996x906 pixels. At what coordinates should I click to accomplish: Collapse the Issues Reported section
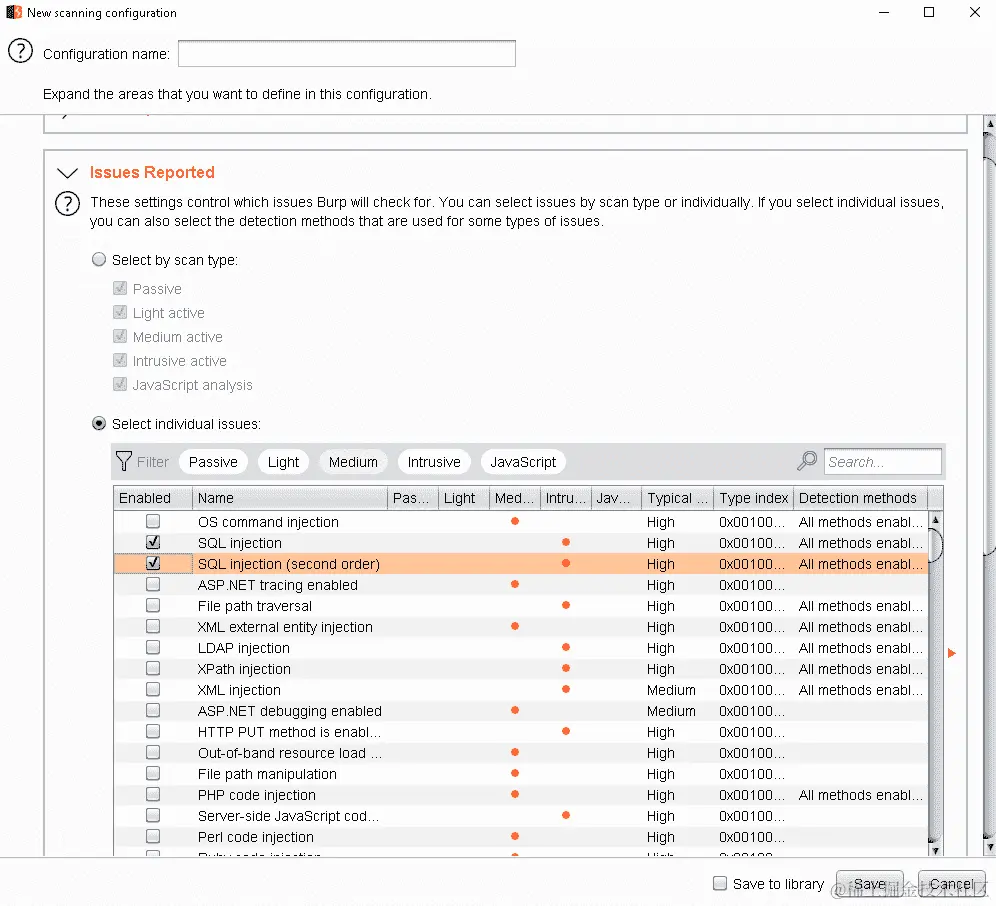point(67,173)
